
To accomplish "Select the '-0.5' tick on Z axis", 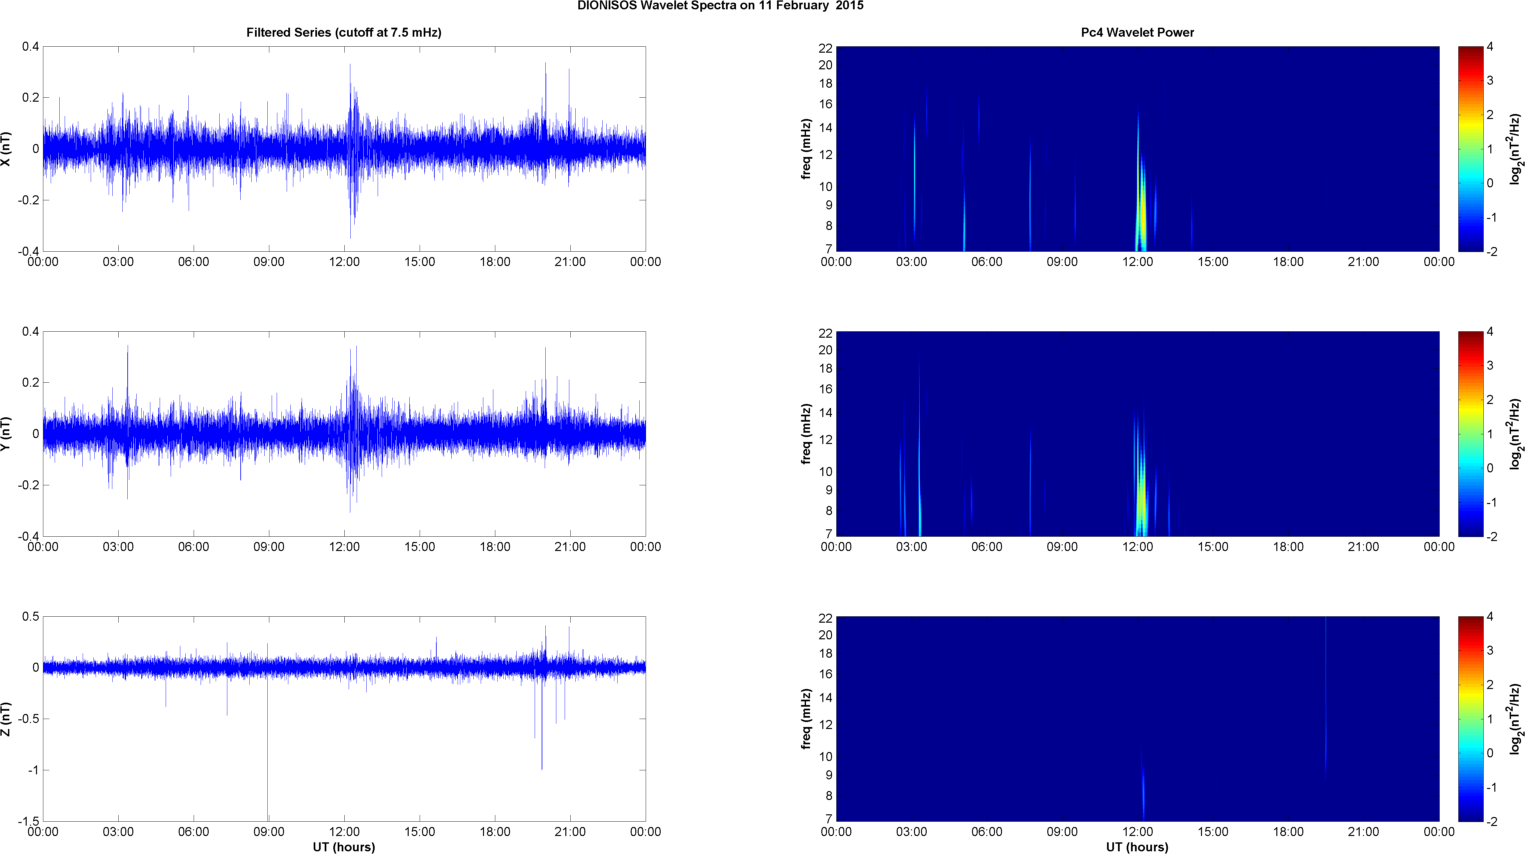I will click(x=28, y=719).
